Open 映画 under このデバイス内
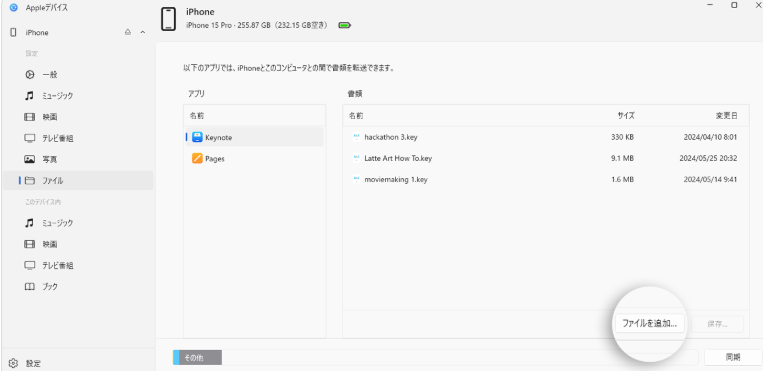Screen dimensions: 763x371 (78, 244)
